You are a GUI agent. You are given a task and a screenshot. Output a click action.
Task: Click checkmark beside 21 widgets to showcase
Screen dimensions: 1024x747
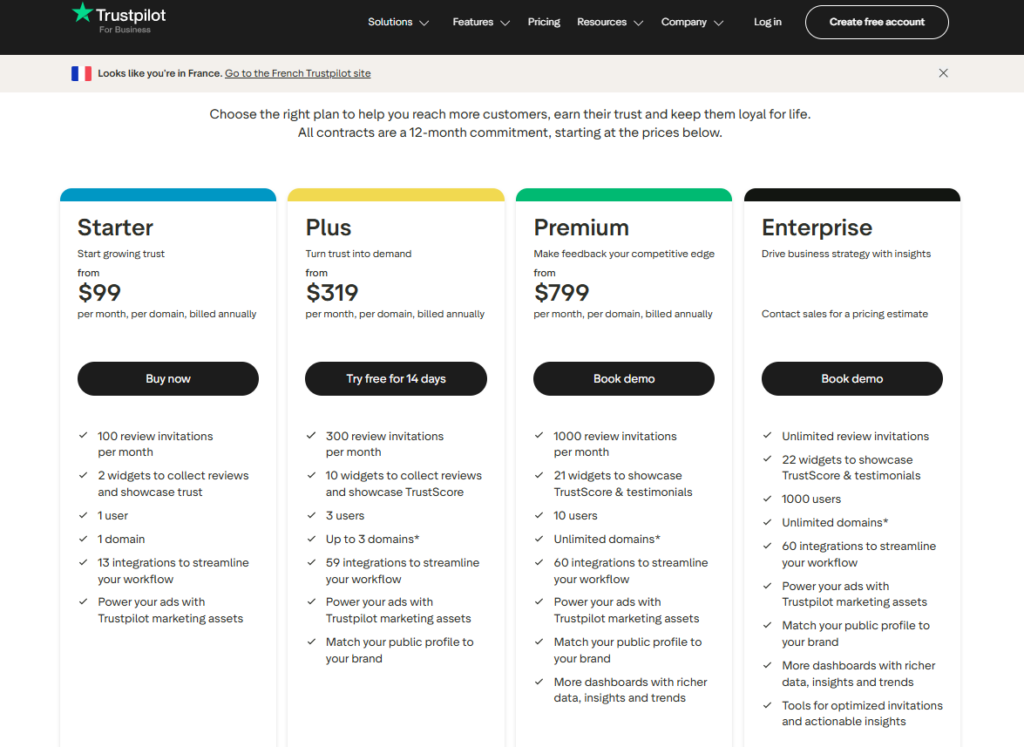click(539, 475)
